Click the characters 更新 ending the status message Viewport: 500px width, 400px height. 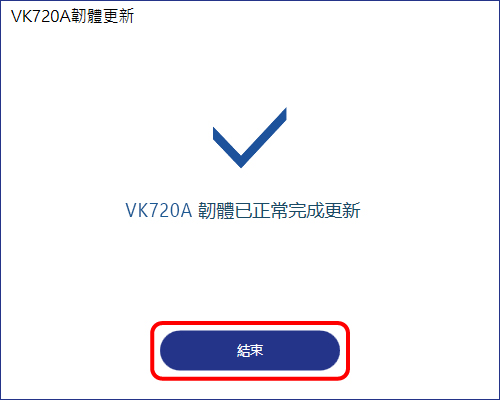tap(343, 210)
